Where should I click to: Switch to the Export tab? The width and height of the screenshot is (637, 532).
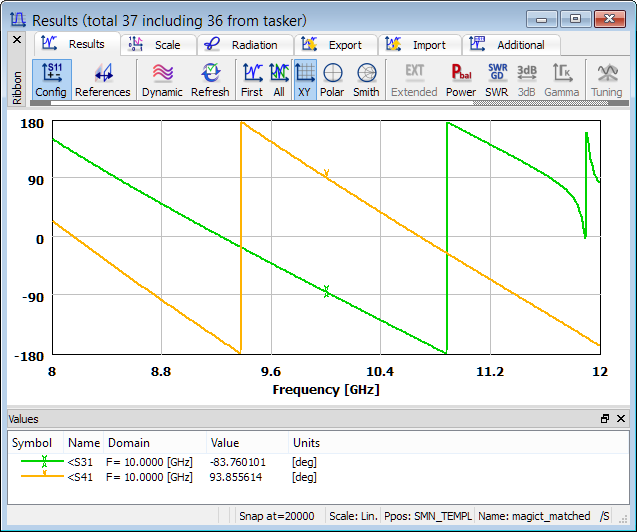click(x=335, y=45)
